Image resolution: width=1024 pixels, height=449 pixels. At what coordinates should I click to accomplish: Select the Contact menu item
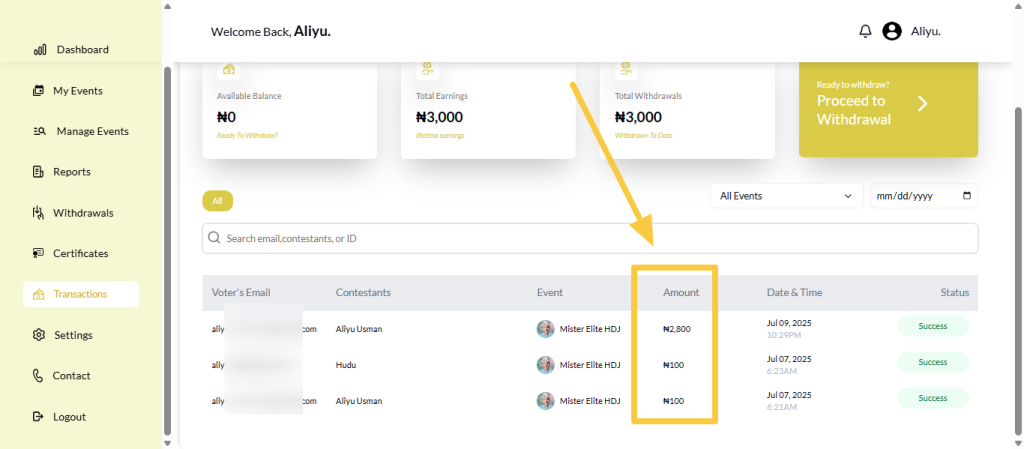[72, 376]
